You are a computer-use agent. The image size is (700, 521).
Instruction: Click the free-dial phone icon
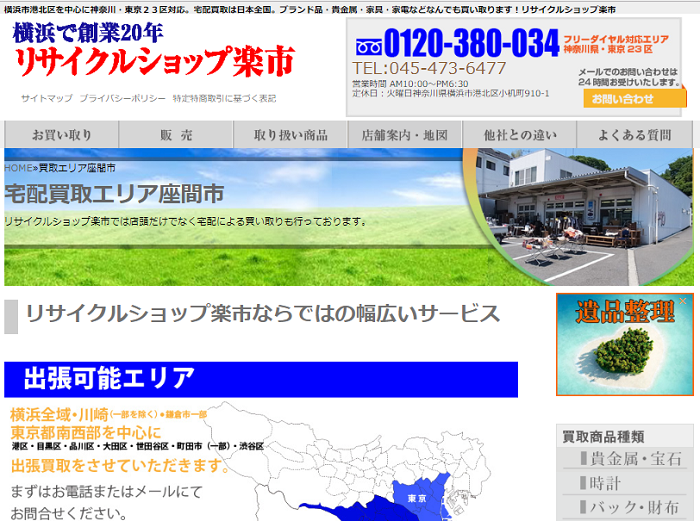click(x=369, y=46)
